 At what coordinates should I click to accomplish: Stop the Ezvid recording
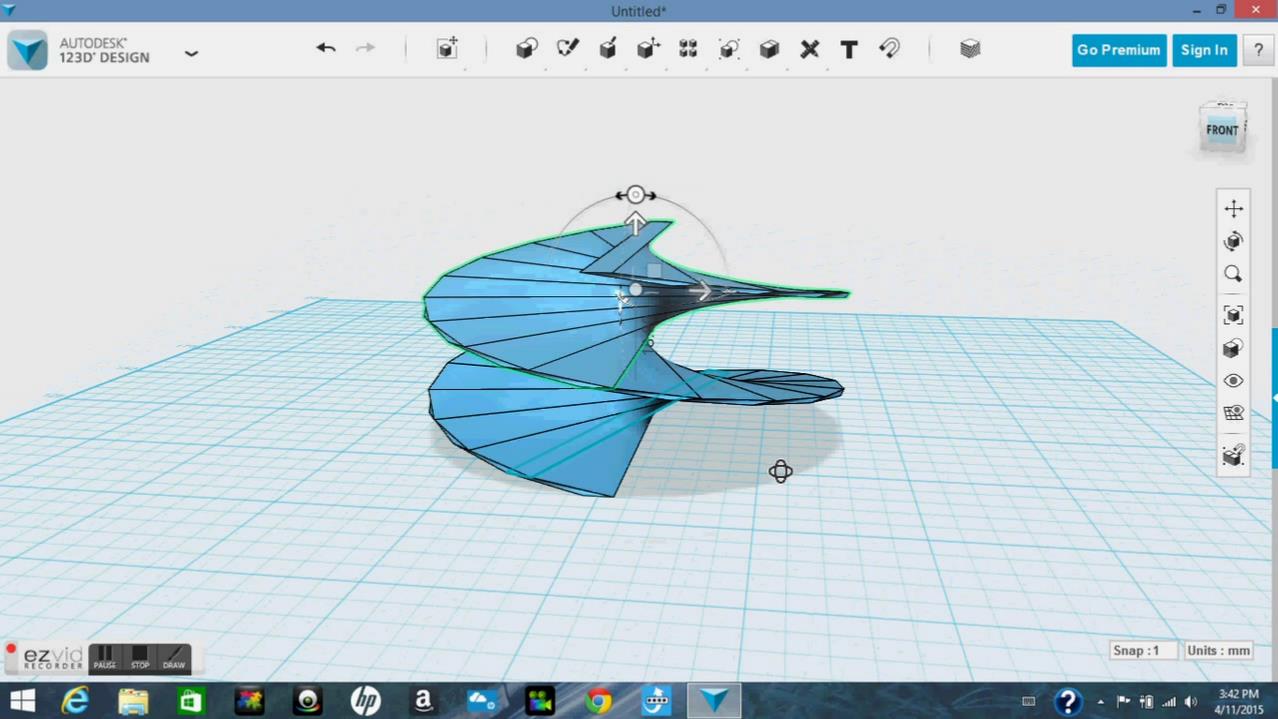(x=140, y=657)
